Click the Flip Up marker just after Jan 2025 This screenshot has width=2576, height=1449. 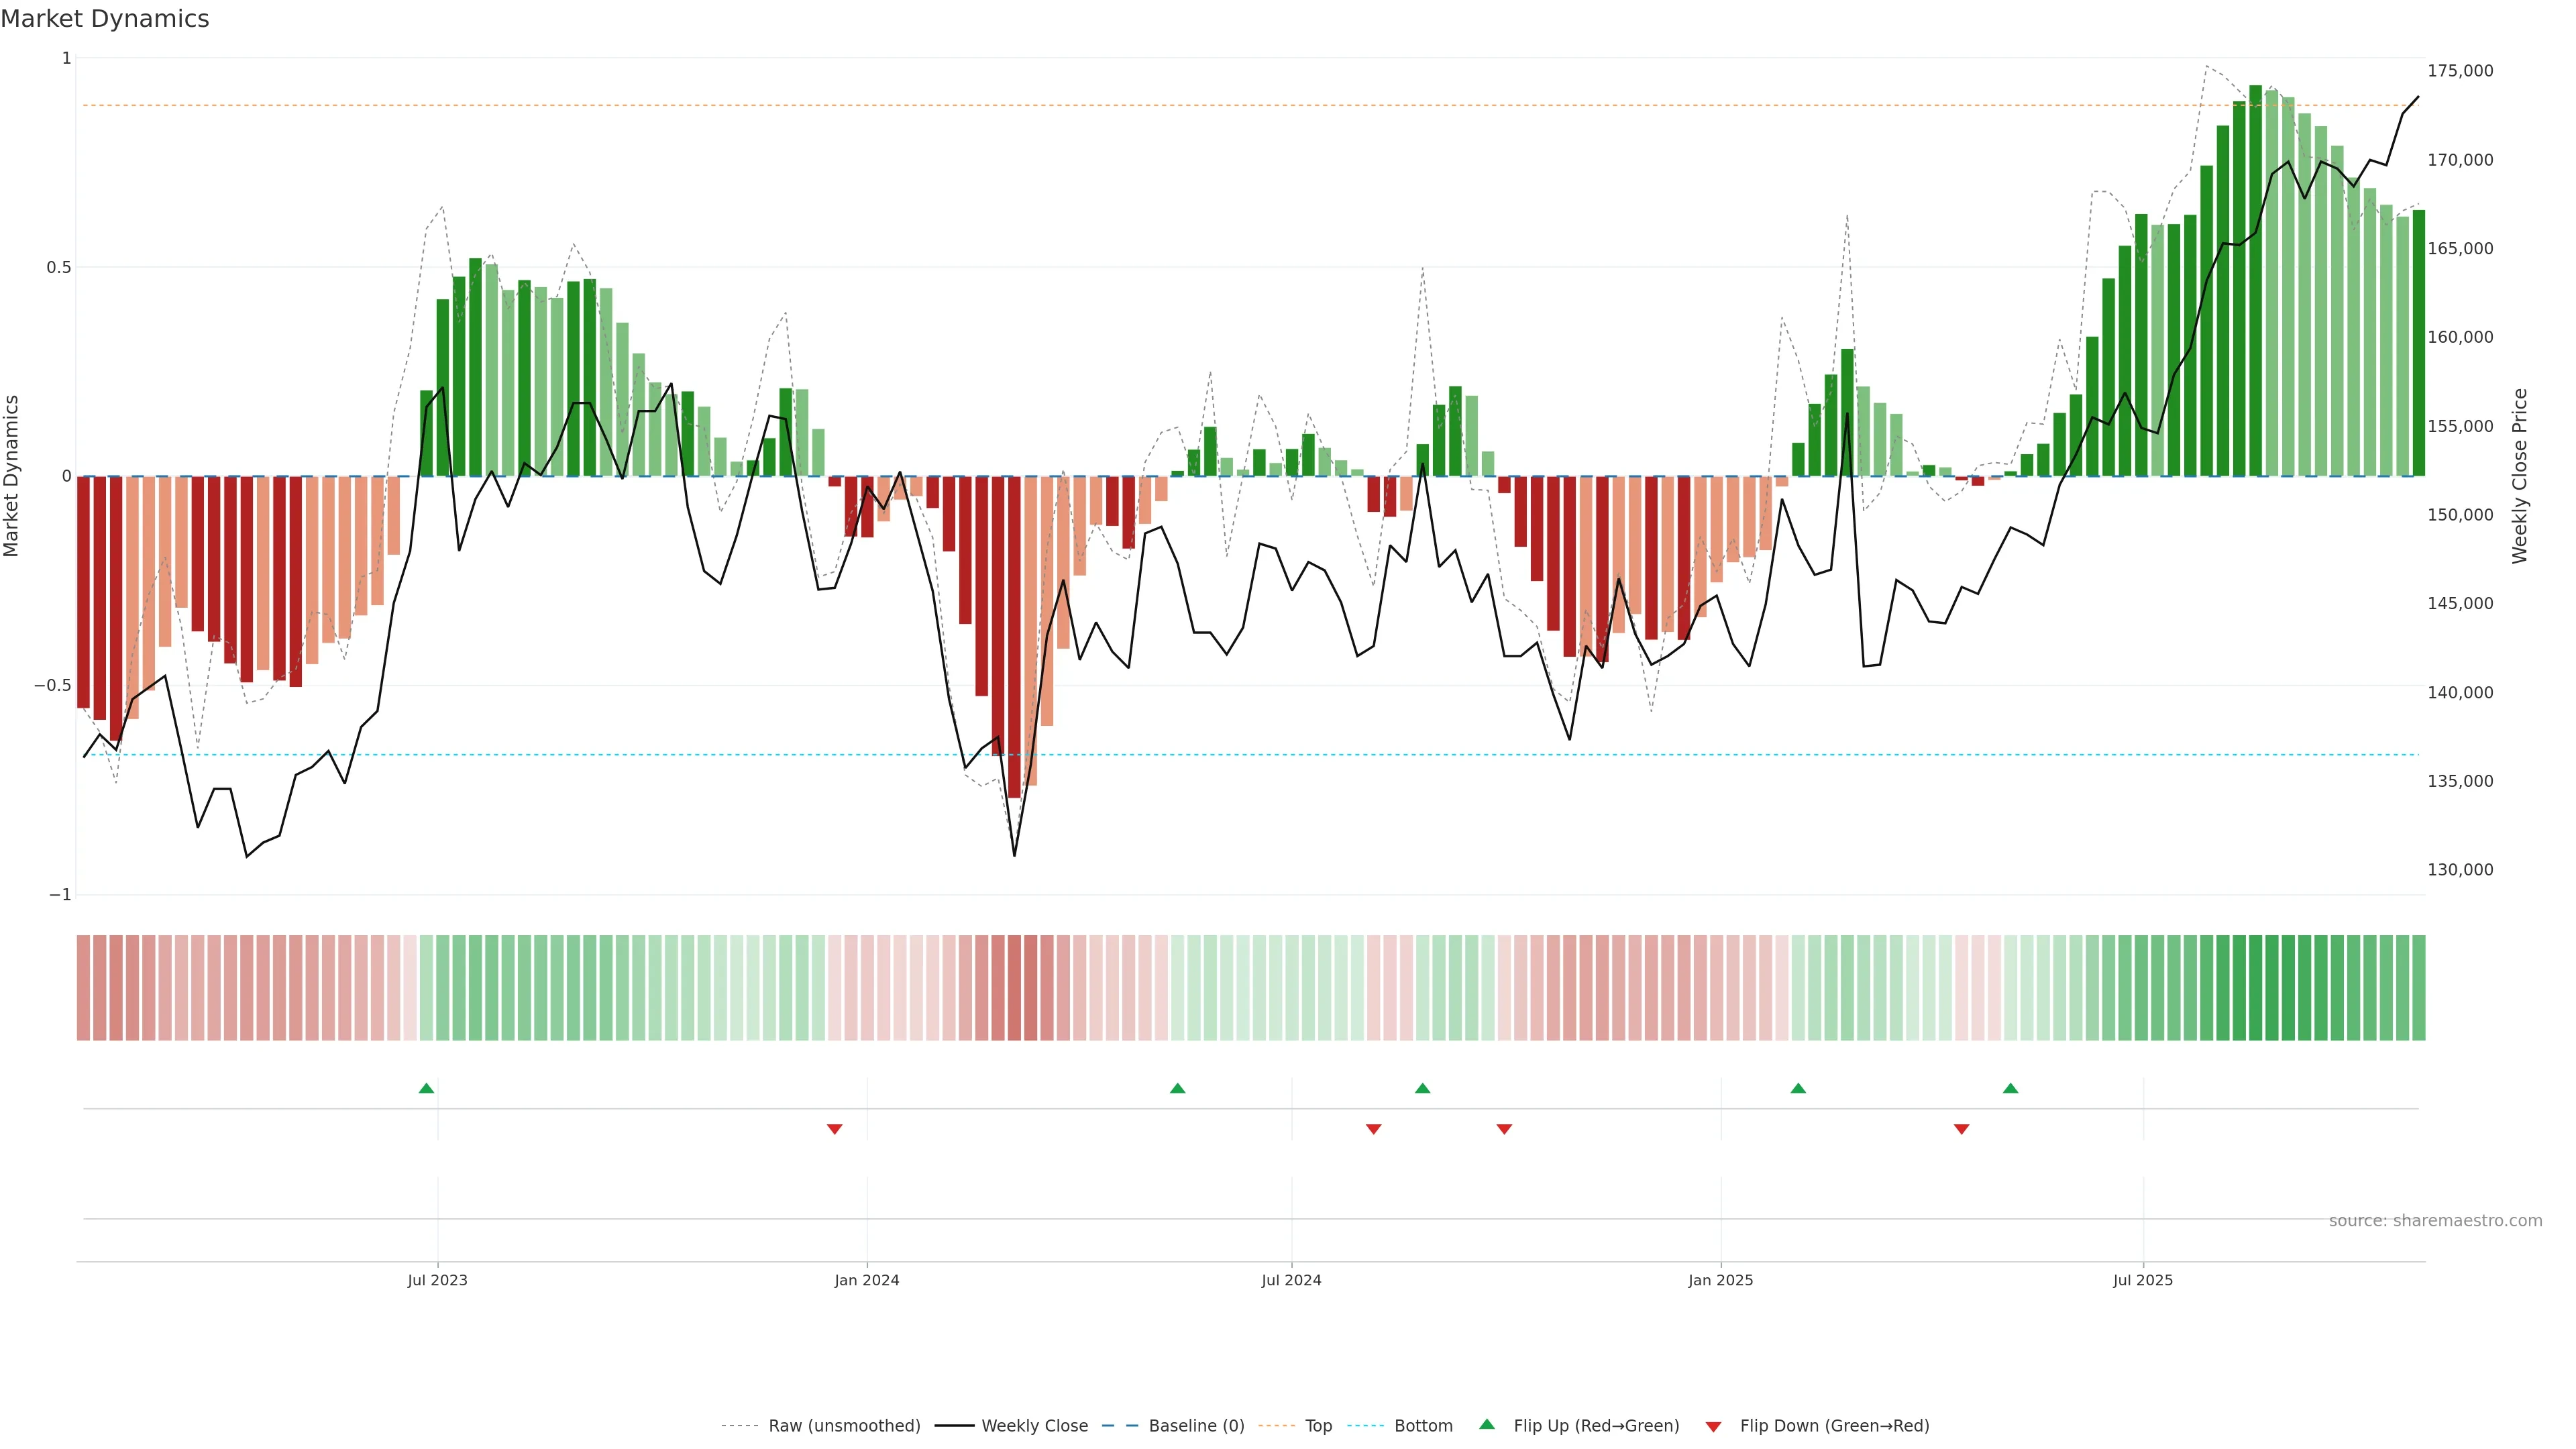coord(1798,1088)
